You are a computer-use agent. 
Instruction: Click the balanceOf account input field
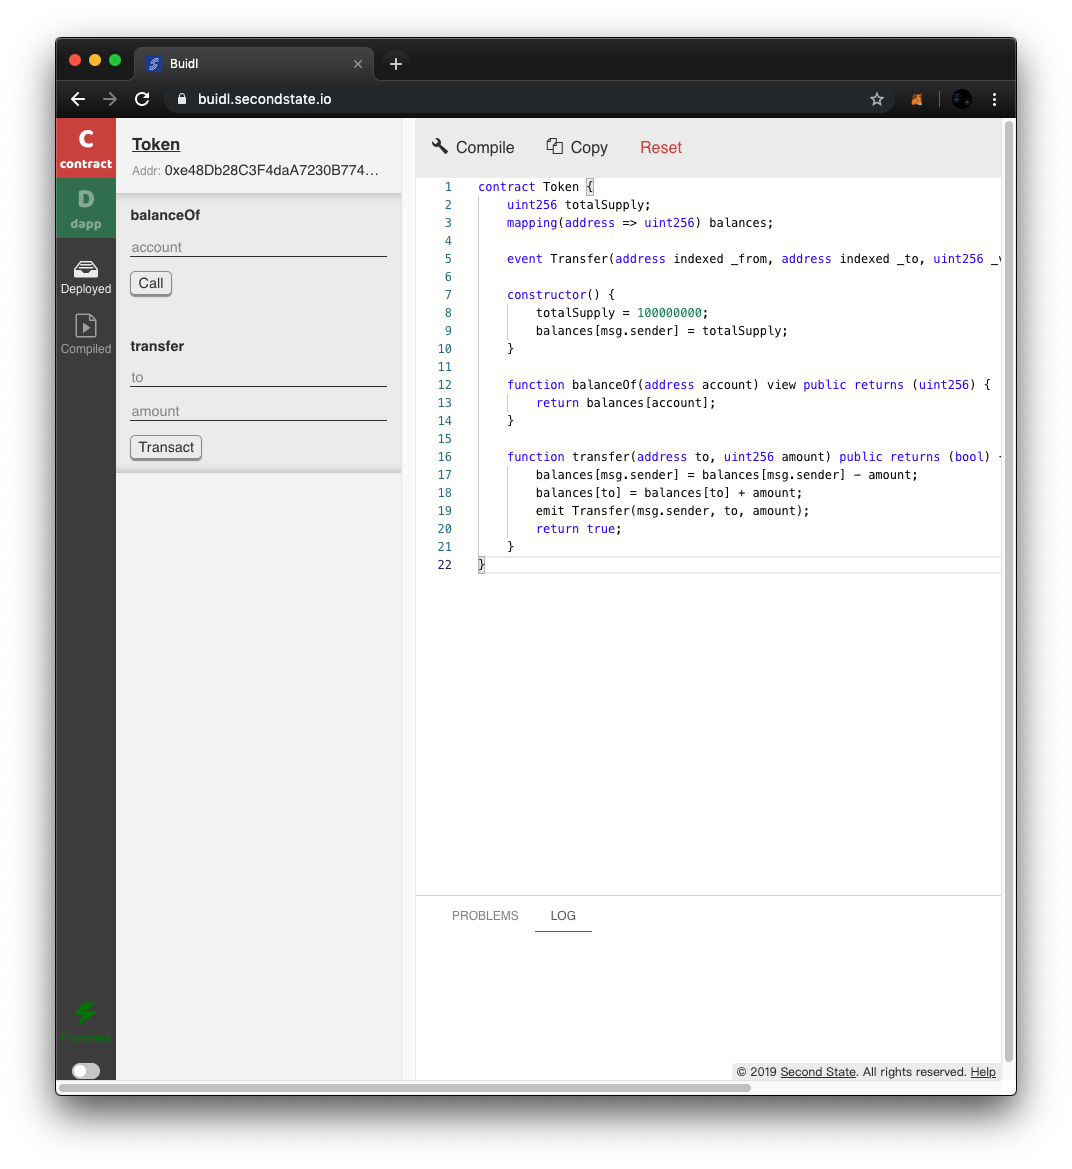click(258, 247)
